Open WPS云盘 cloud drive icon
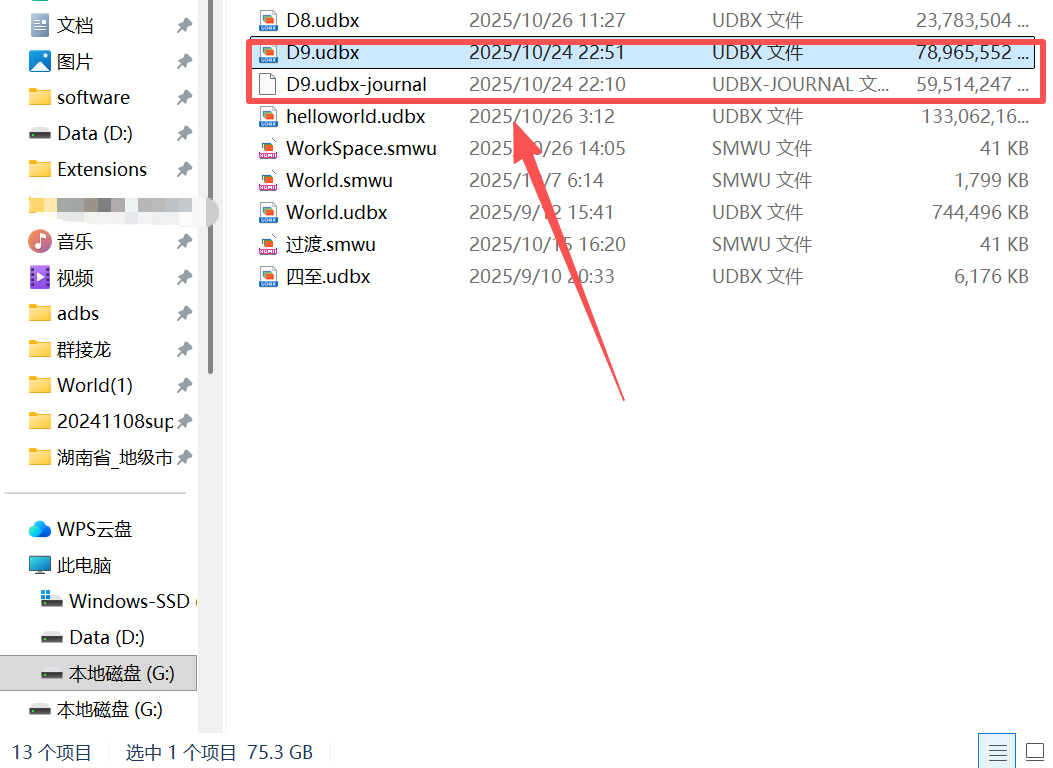 pos(40,529)
